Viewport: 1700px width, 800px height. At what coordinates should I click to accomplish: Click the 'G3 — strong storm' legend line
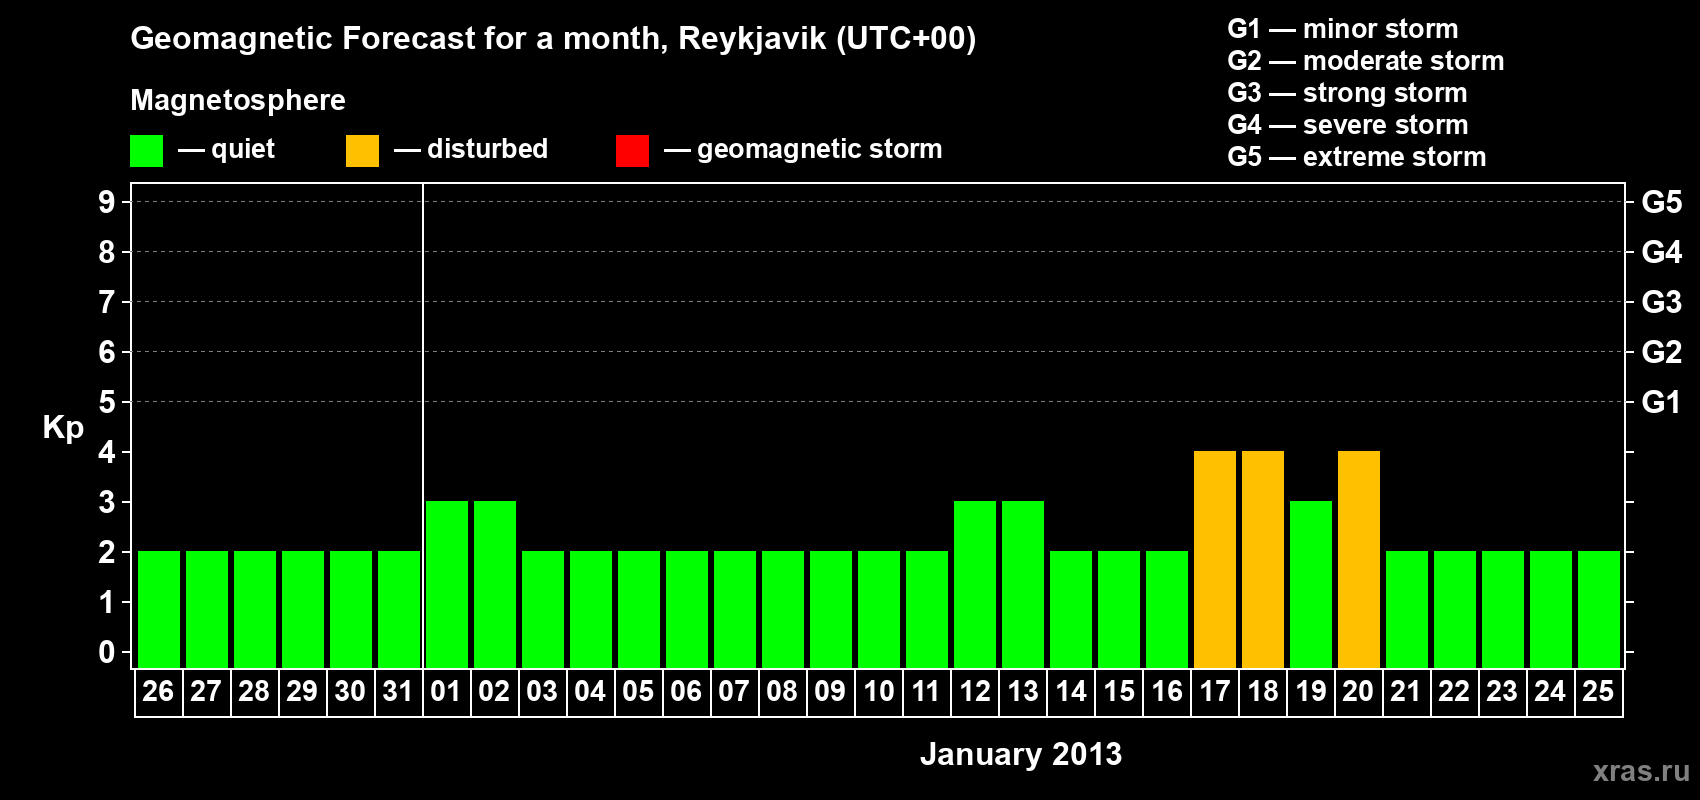click(x=1347, y=93)
